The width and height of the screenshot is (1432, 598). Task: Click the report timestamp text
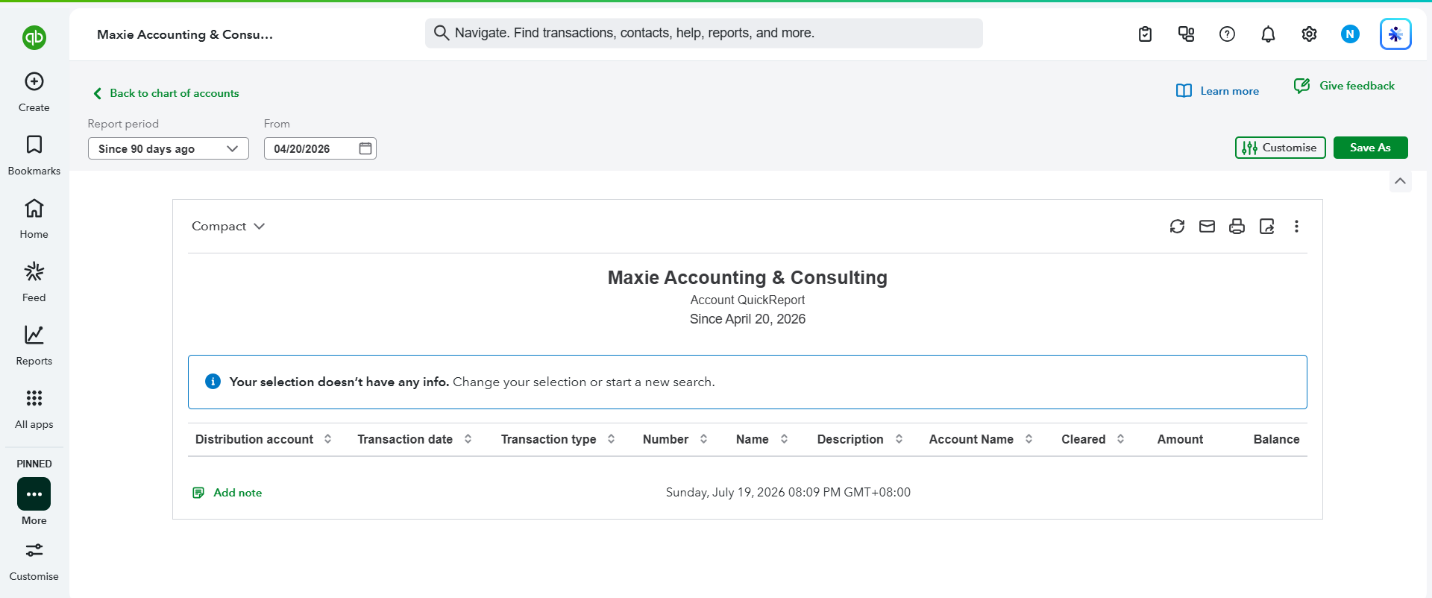click(x=788, y=493)
